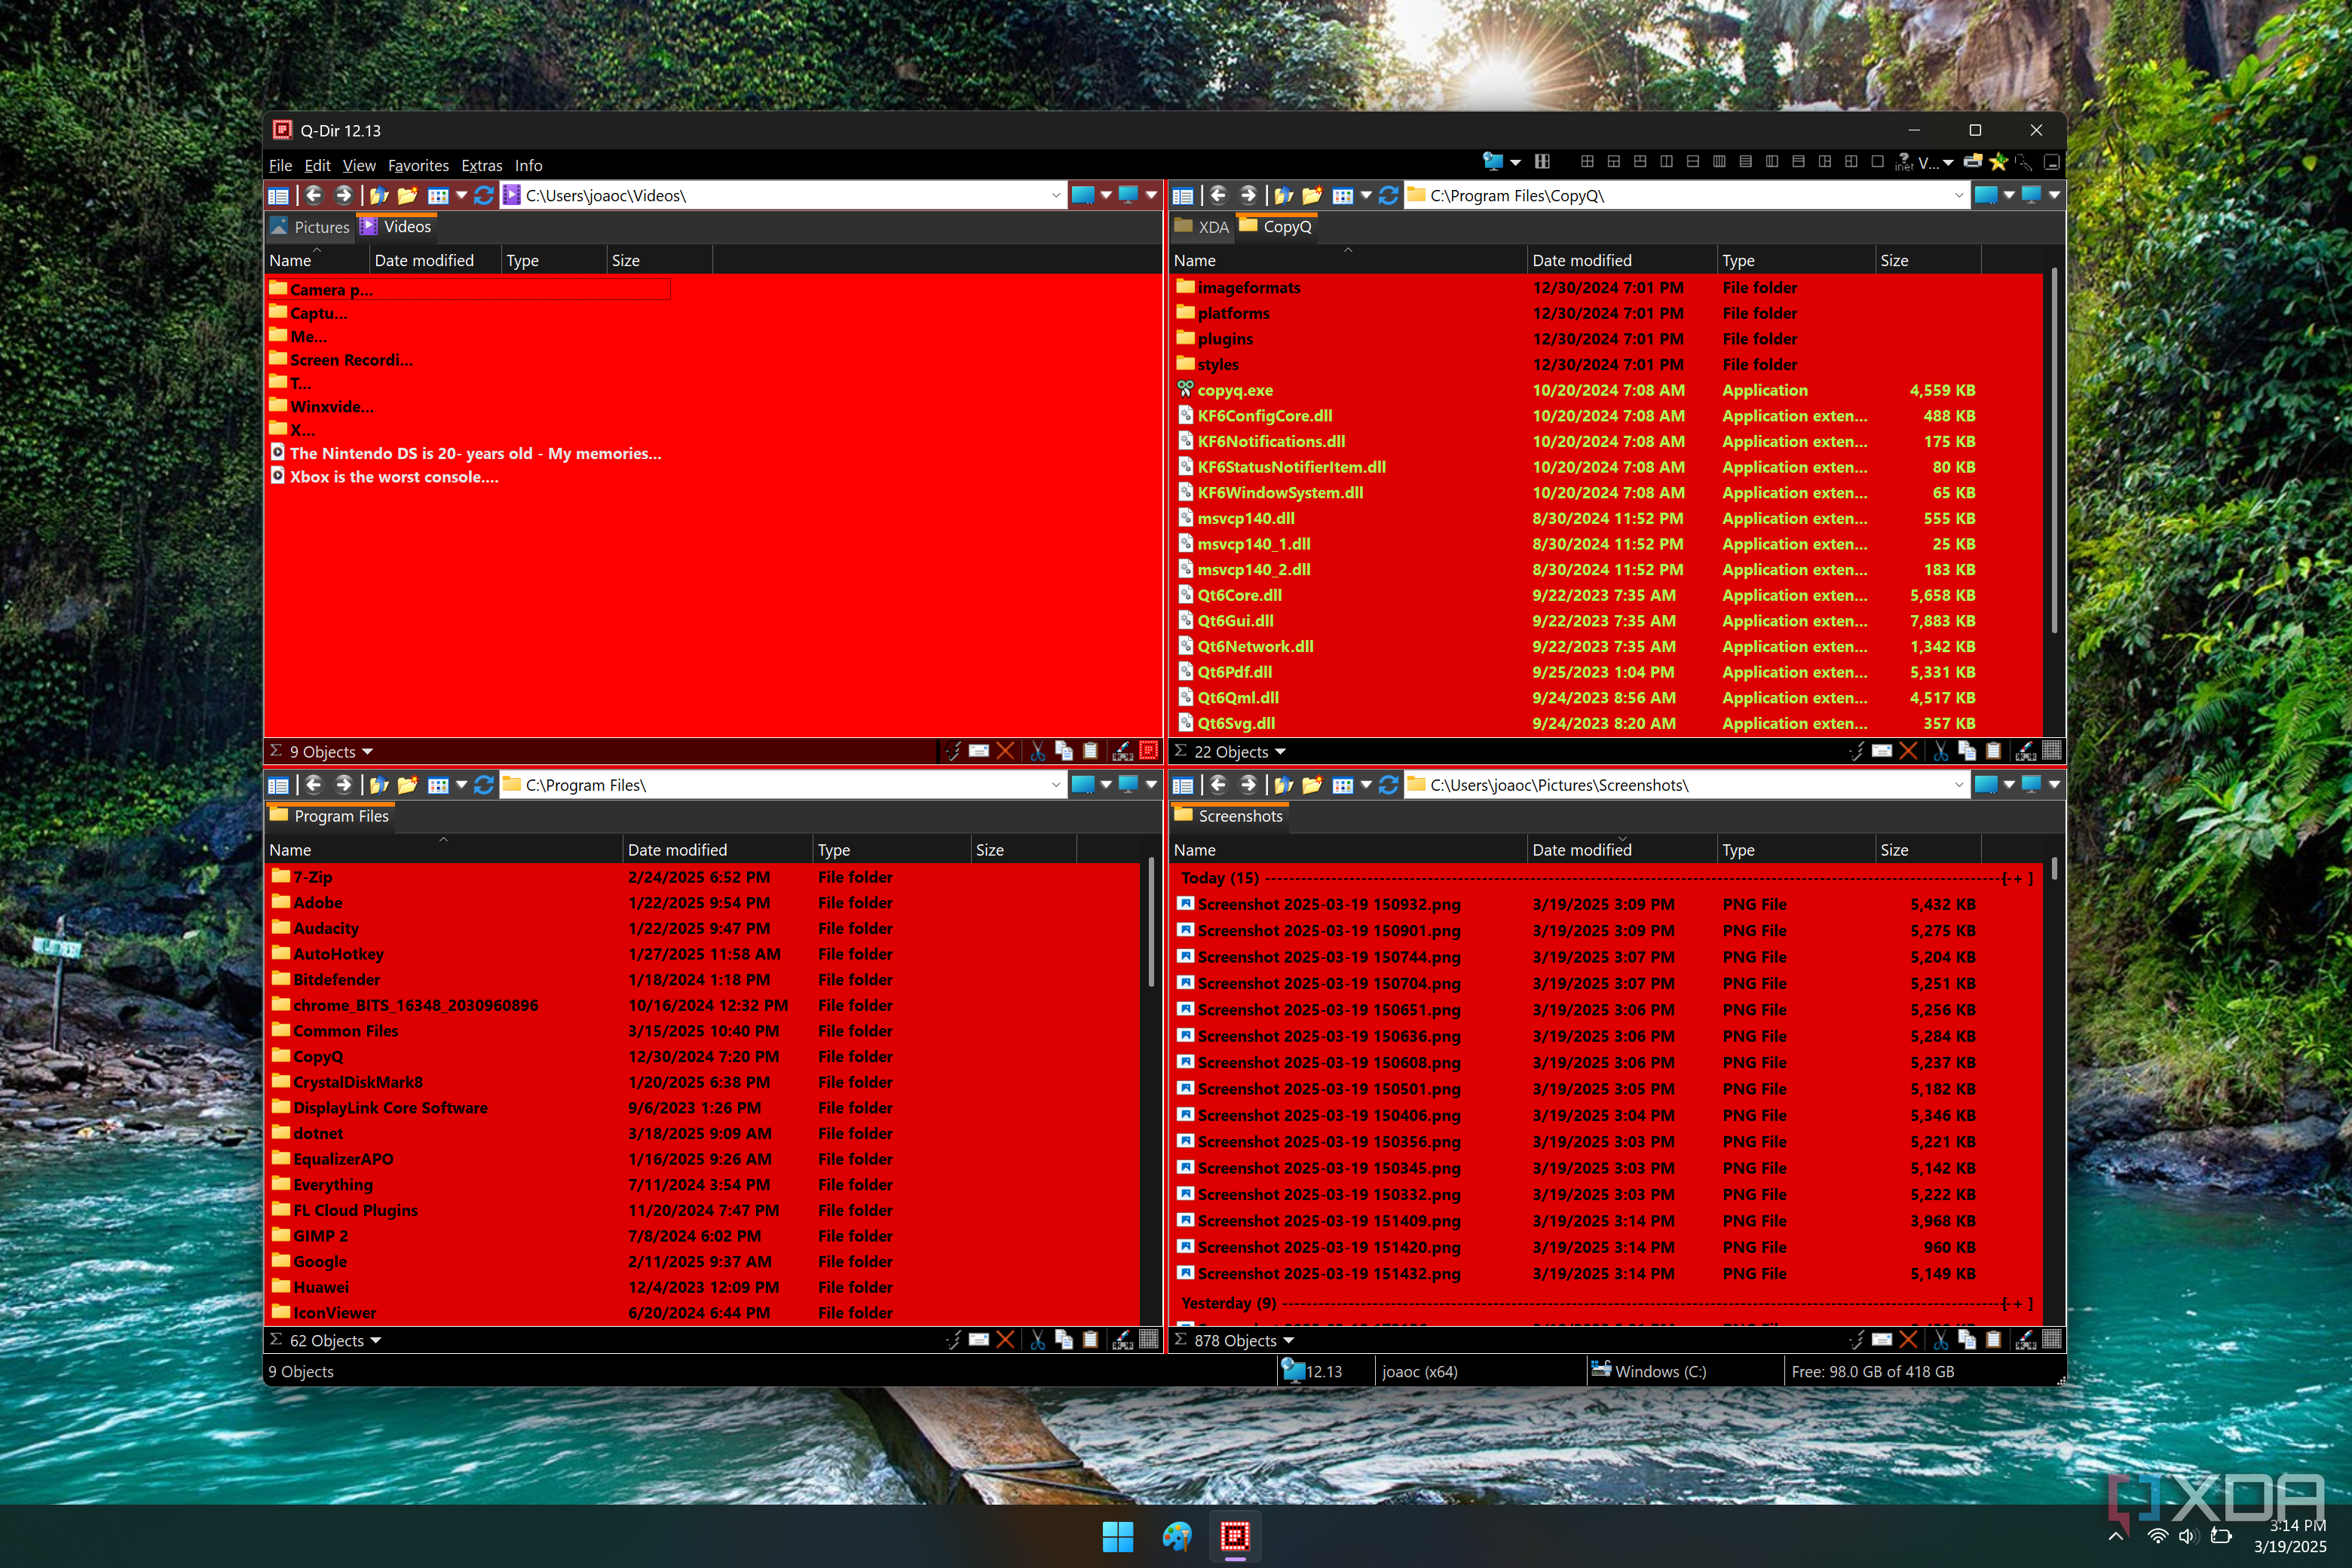This screenshot has height=1568, width=2352.
Task: Select the four vertical columns layout icon
Action: click(x=1720, y=162)
